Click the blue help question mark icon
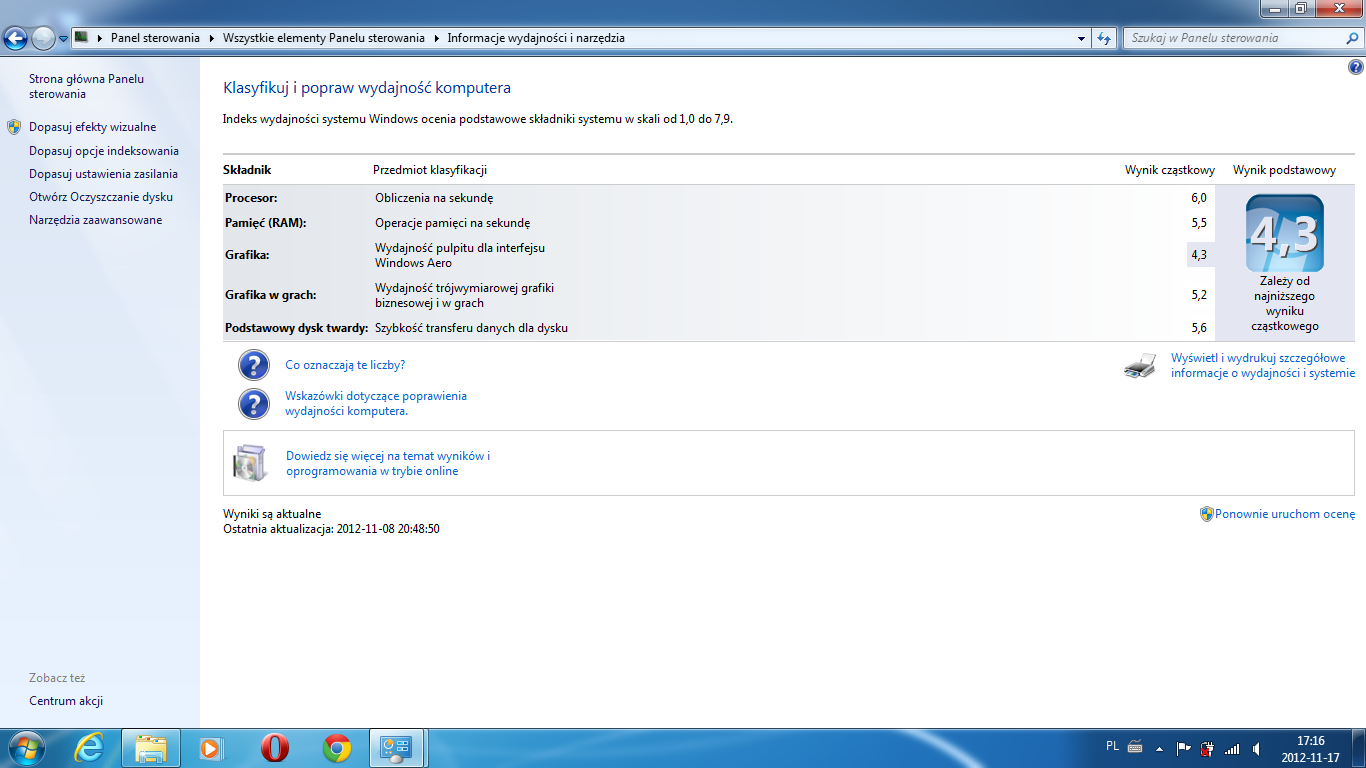 [x=1356, y=68]
